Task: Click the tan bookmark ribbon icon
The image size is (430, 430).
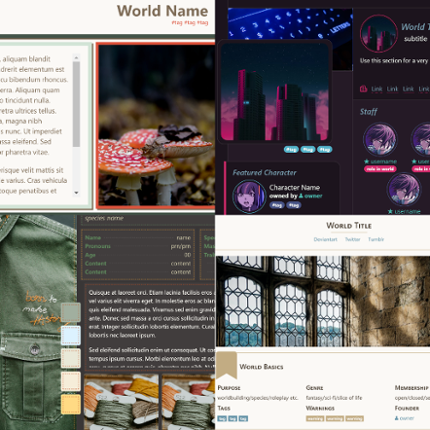Action: point(226,365)
